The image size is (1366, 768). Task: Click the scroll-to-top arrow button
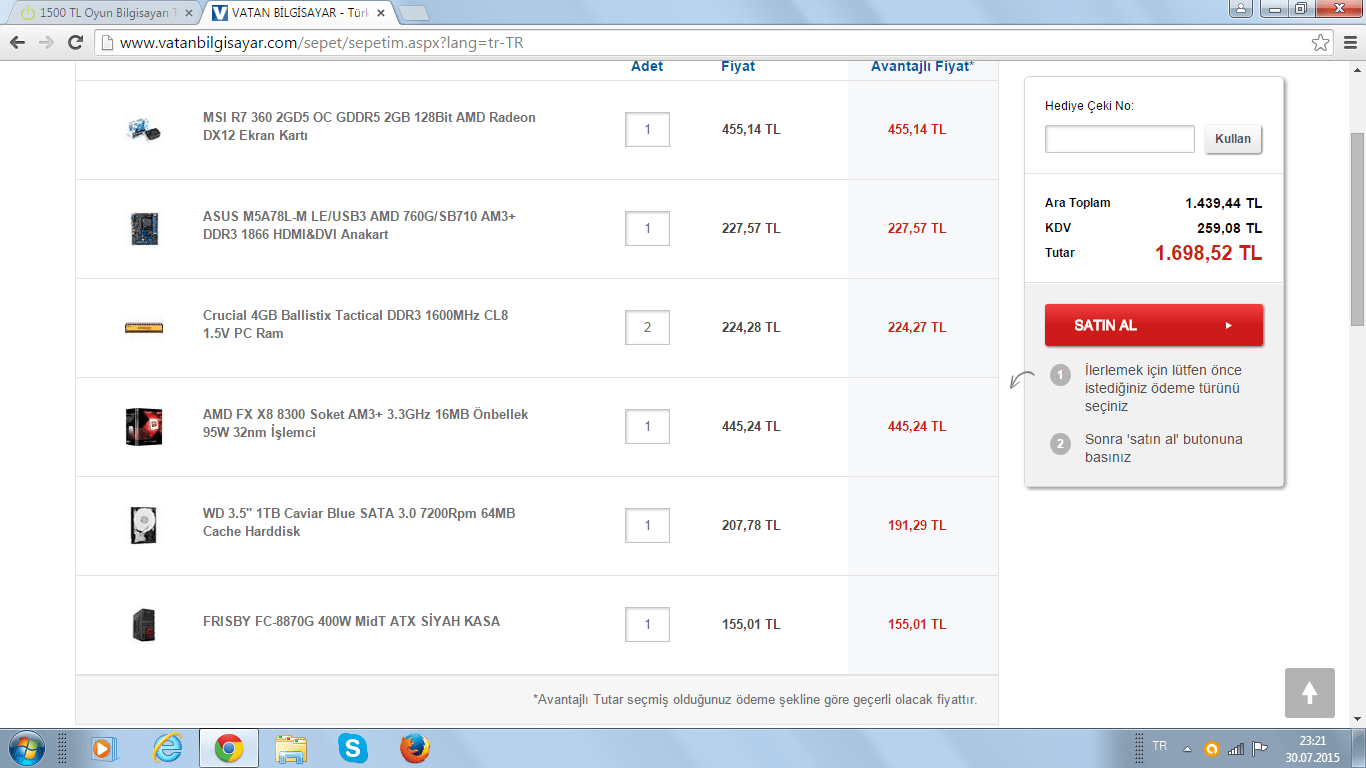1310,693
